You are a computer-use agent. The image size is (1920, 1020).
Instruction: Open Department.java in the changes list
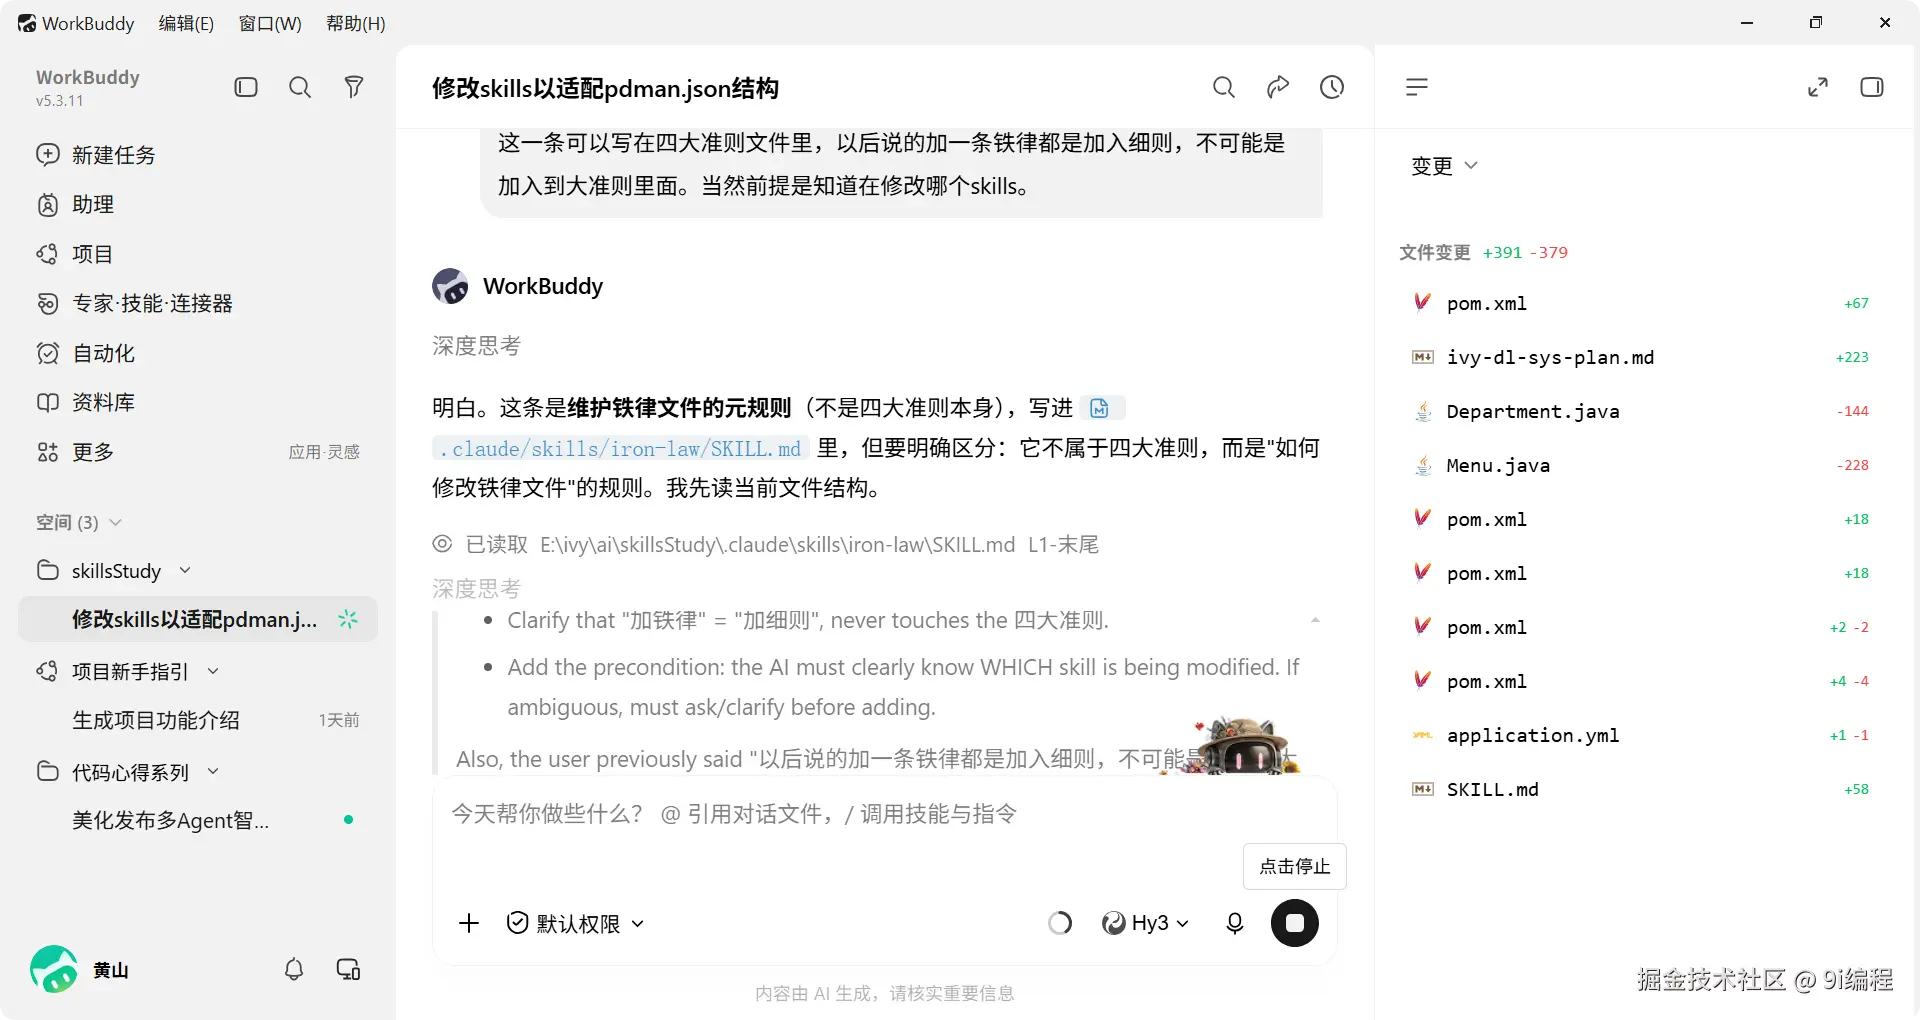click(1640, 411)
